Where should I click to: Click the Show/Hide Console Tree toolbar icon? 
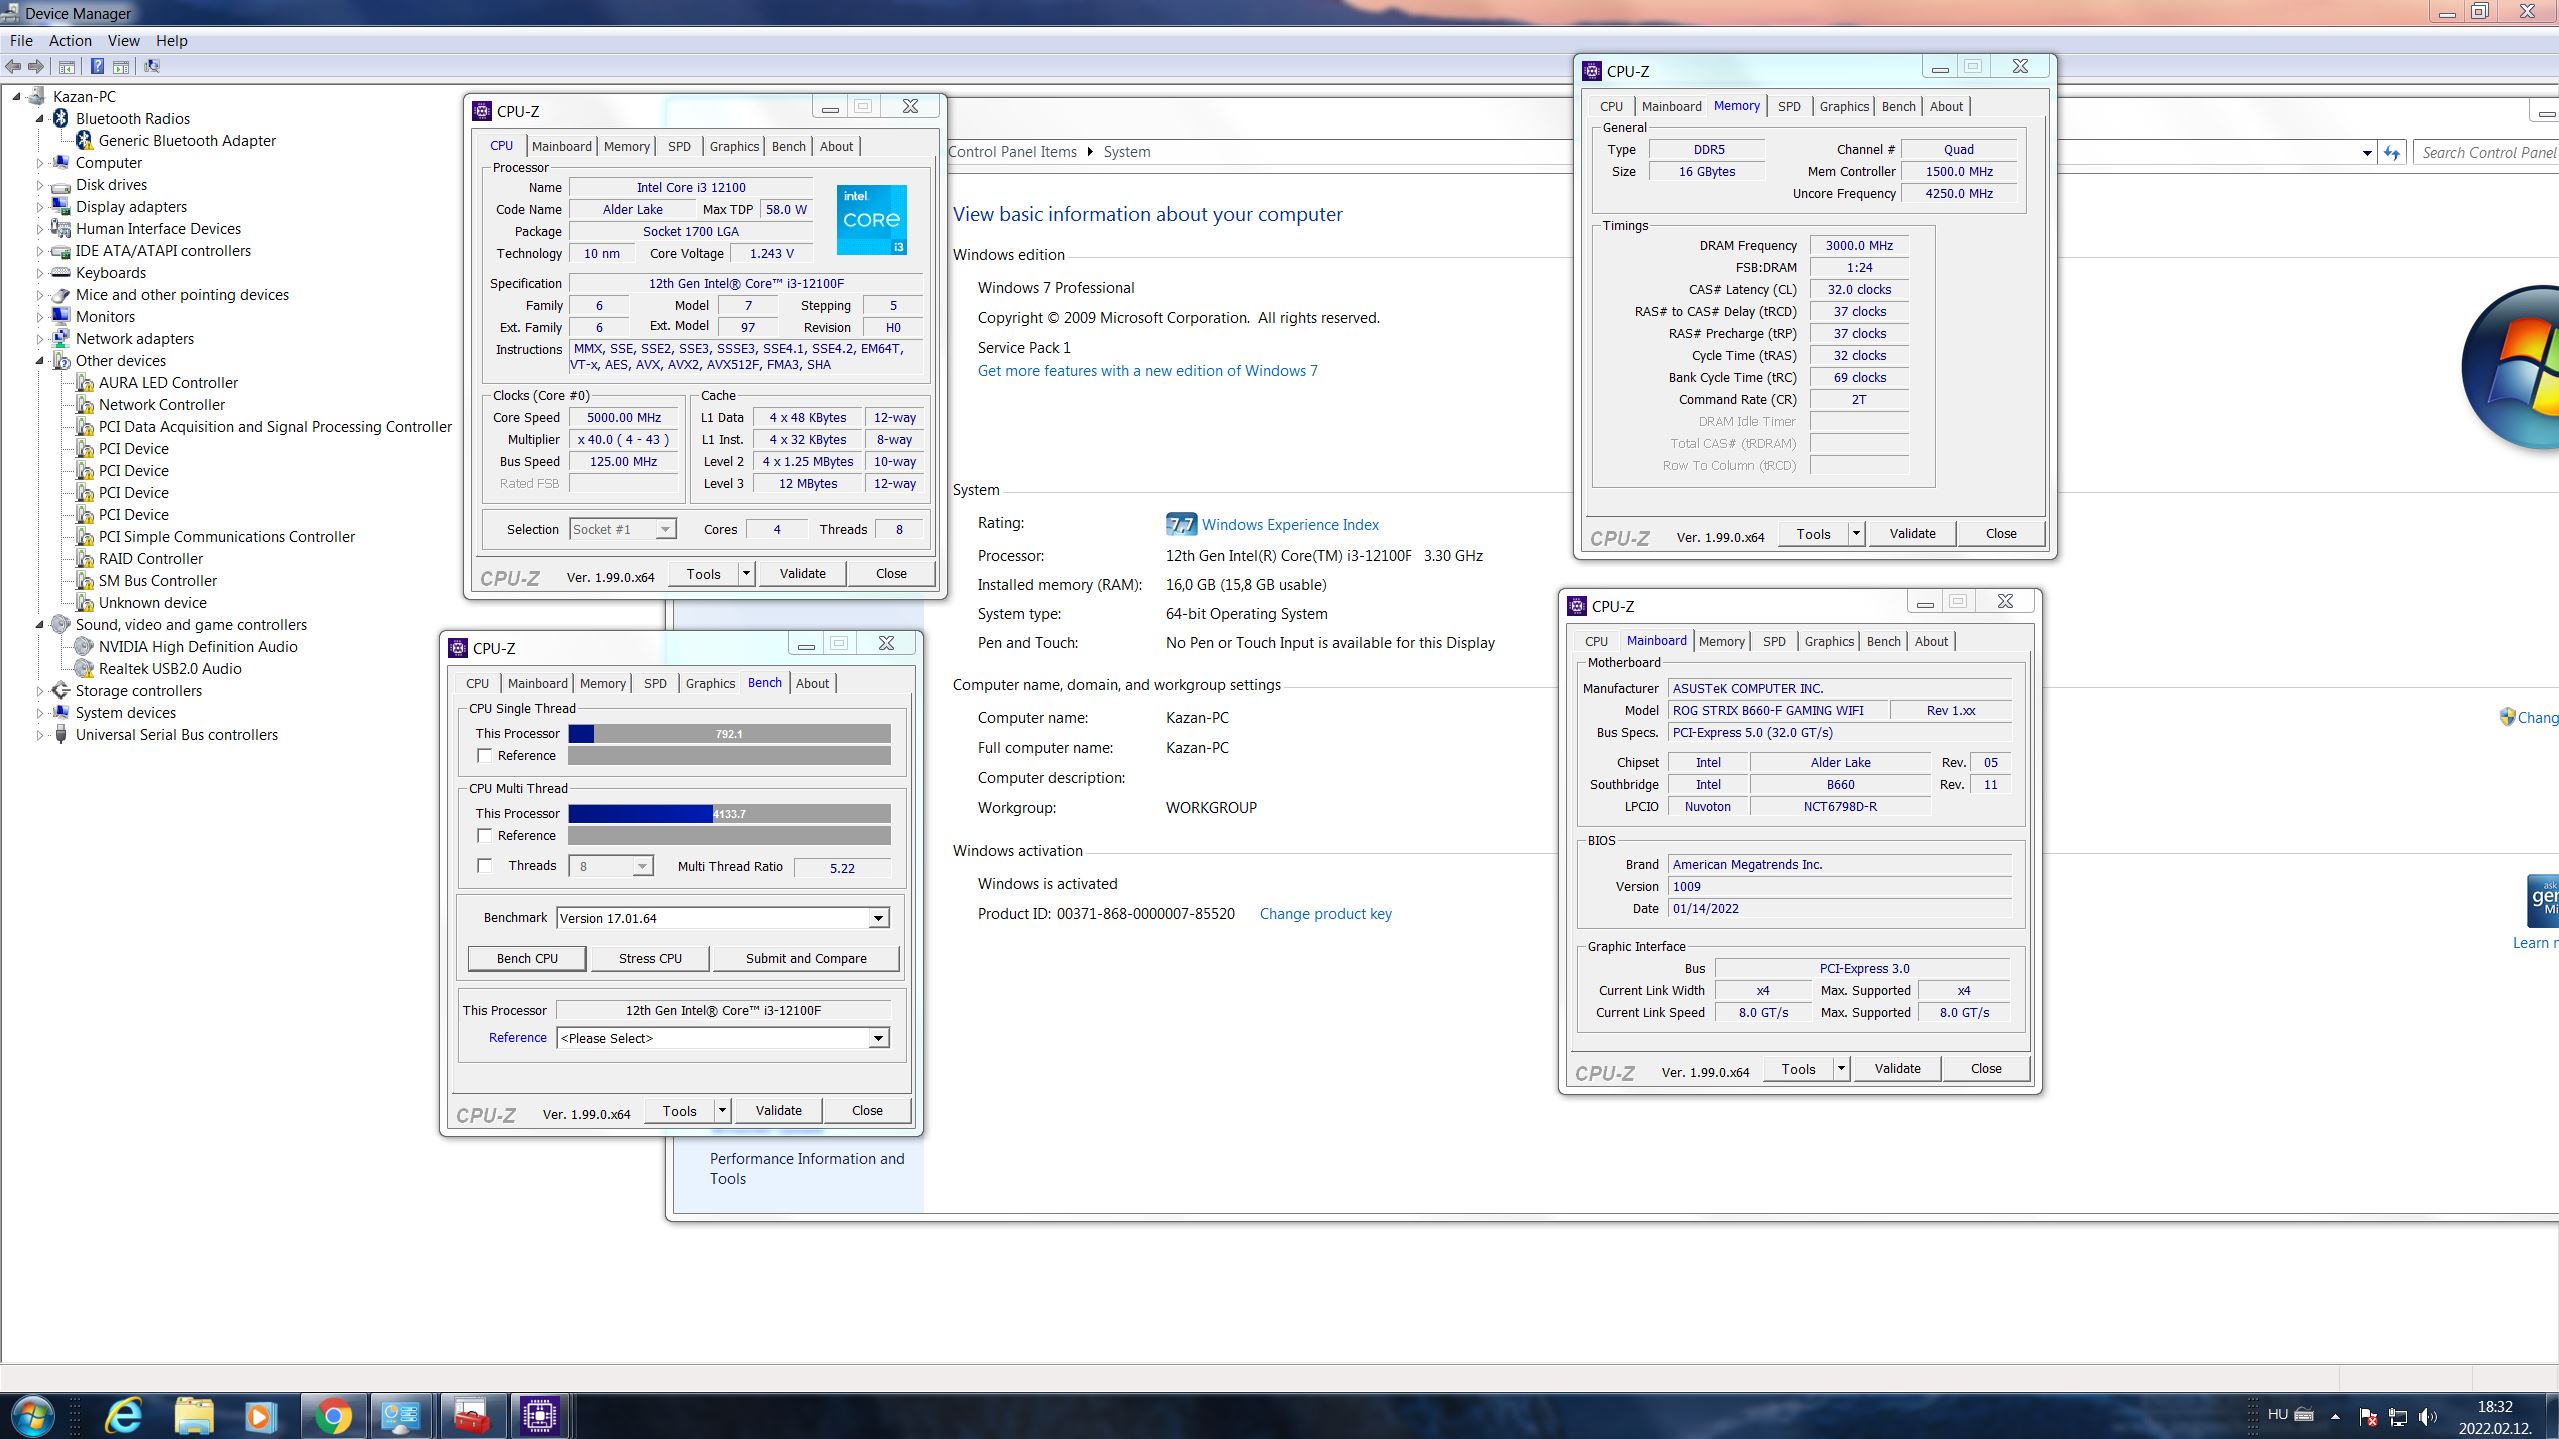point(67,66)
